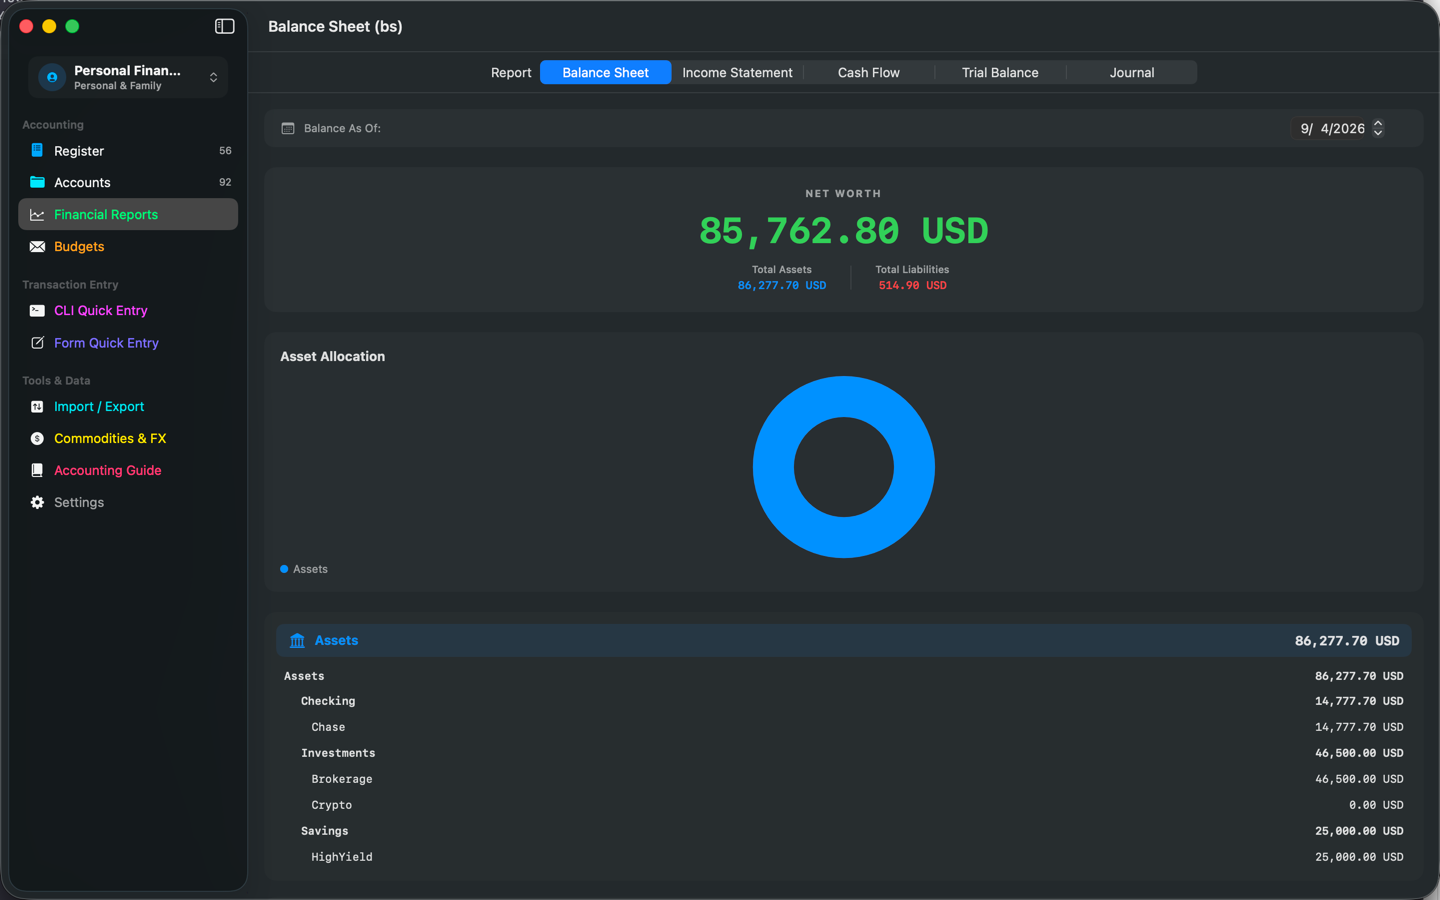Switch to the Income Statement tab
The image size is (1440, 900).
coord(737,72)
